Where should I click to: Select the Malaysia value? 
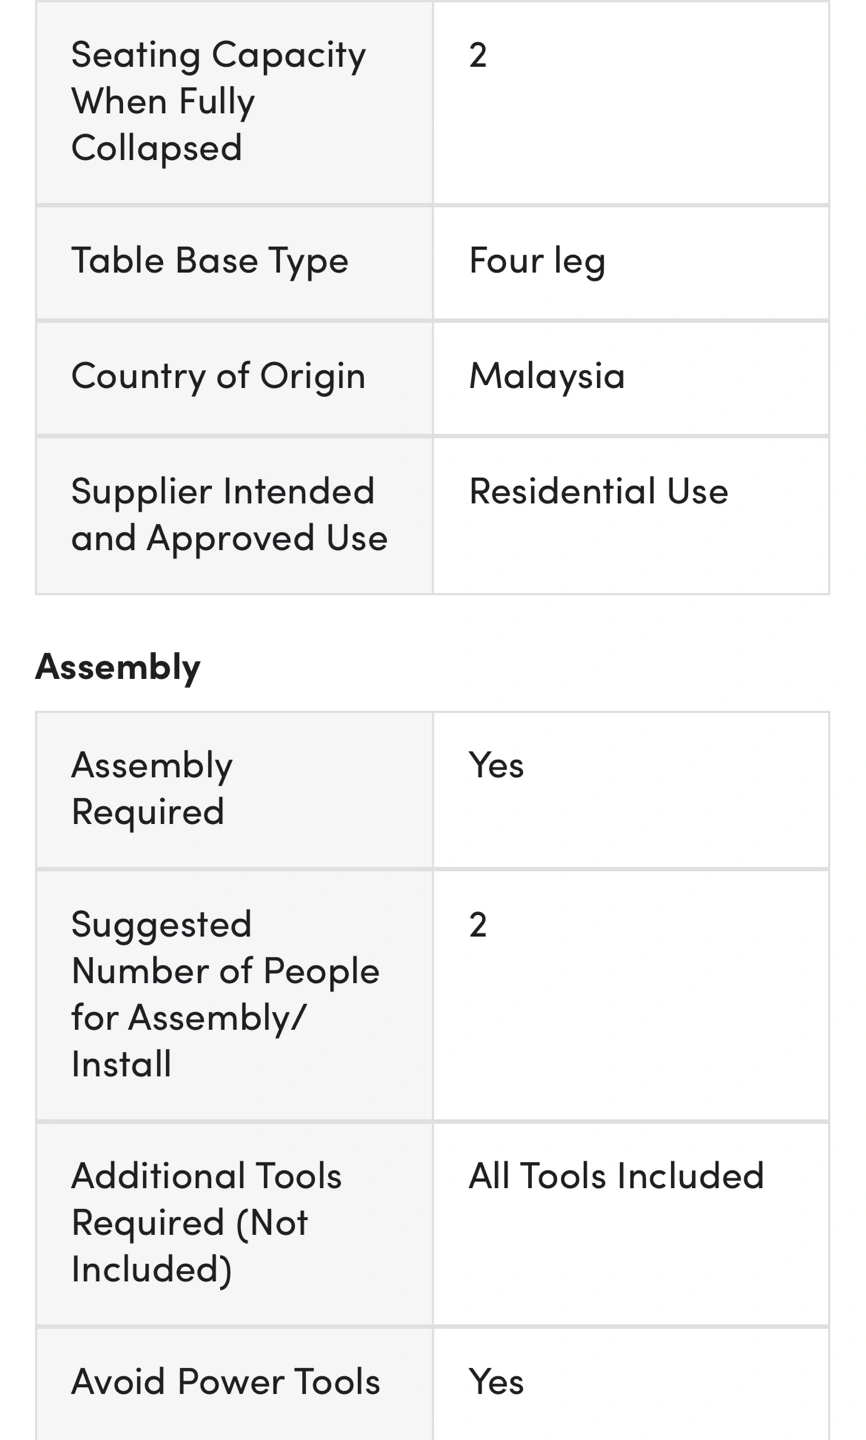pos(547,375)
